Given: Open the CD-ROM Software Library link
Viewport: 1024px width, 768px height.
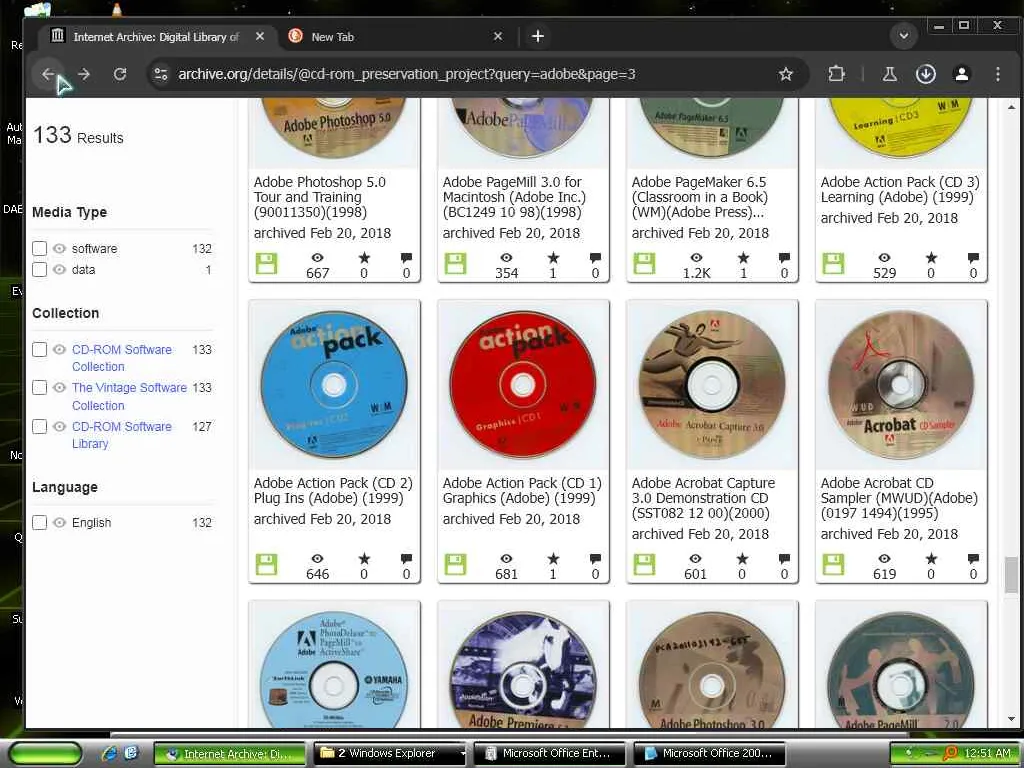Looking at the screenshot, I should coord(121,435).
